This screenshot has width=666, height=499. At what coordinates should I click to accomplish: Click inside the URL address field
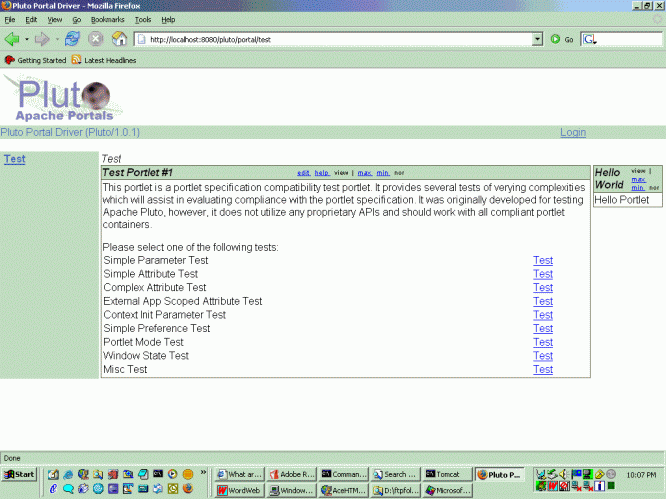pyautogui.click(x=340, y=39)
